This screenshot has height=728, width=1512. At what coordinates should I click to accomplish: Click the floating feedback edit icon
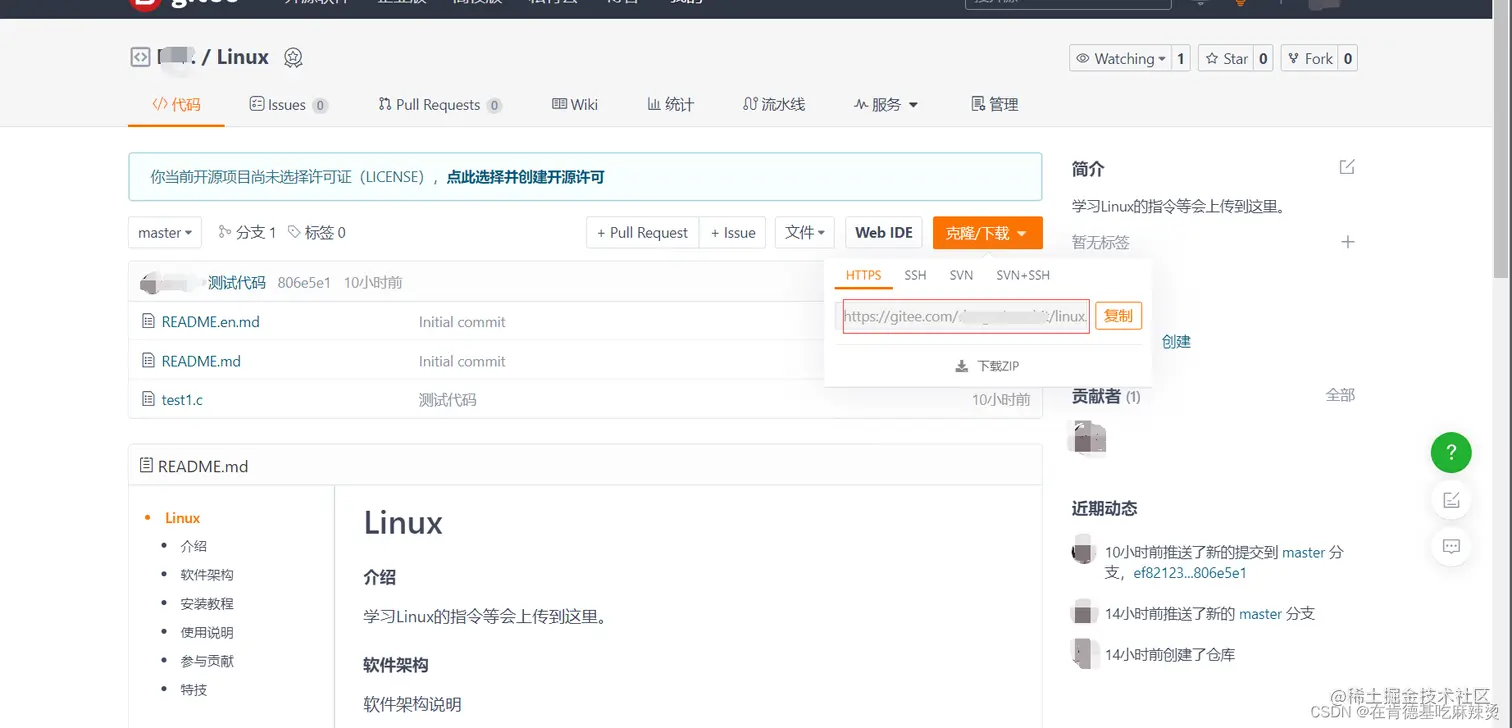1451,500
